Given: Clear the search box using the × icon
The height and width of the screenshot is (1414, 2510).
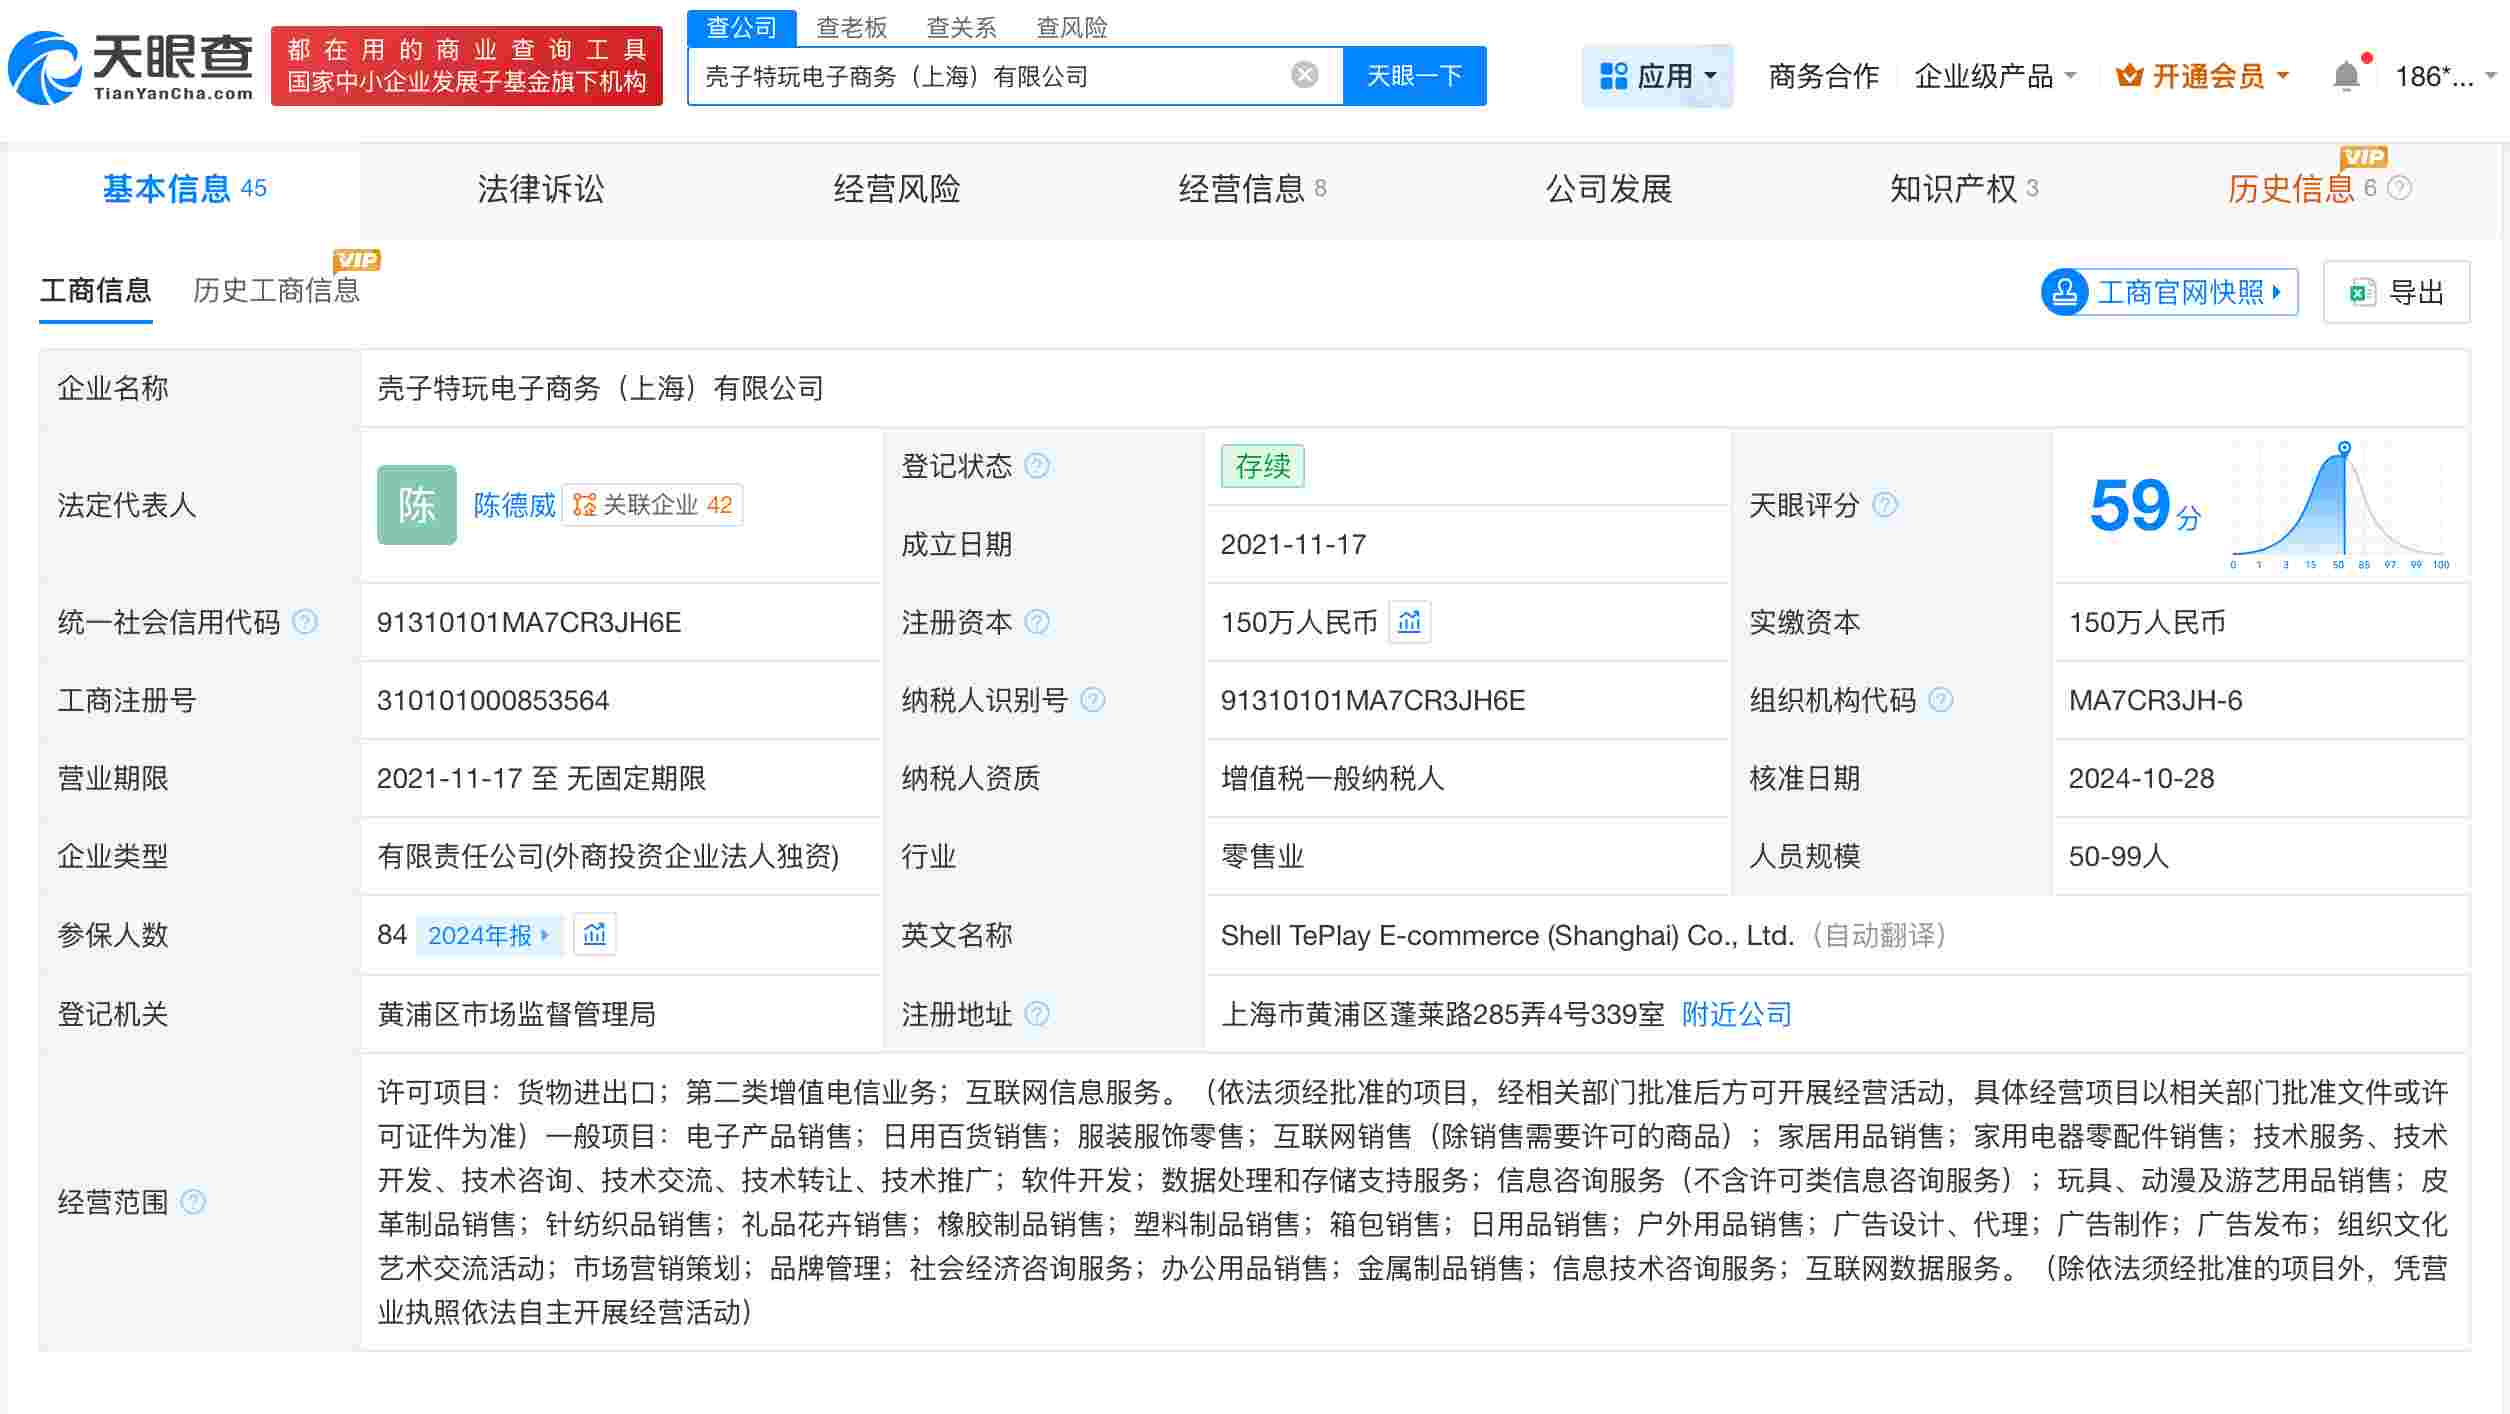Looking at the screenshot, I should tap(1302, 74).
